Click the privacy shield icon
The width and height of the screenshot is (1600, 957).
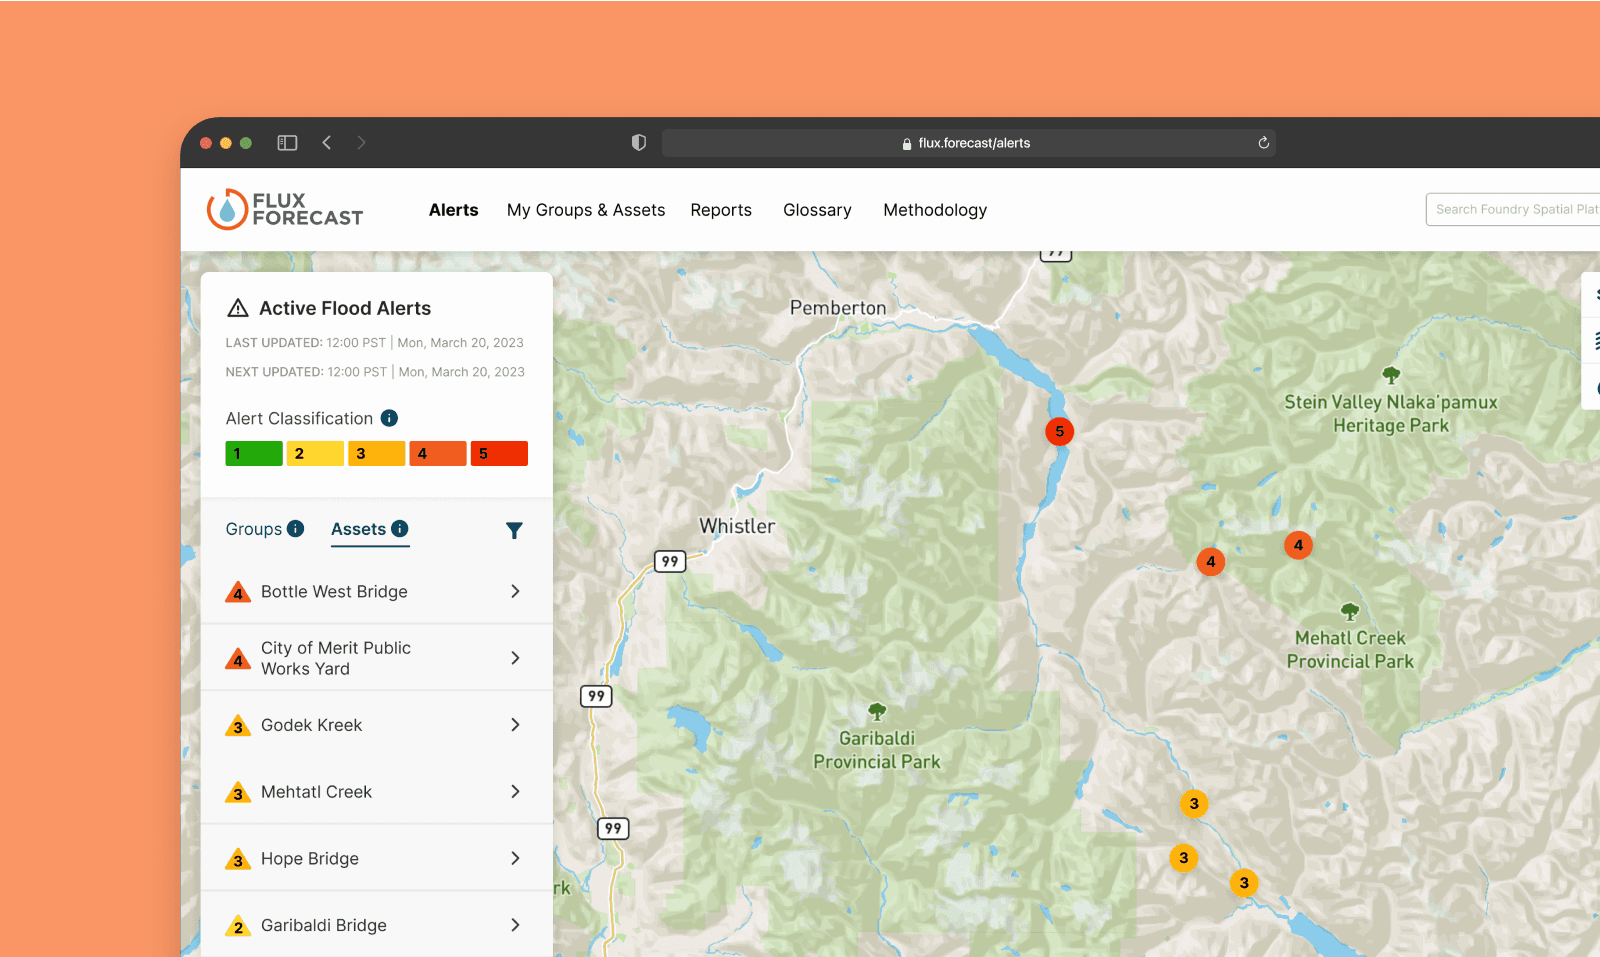pyautogui.click(x=639, y=143)
